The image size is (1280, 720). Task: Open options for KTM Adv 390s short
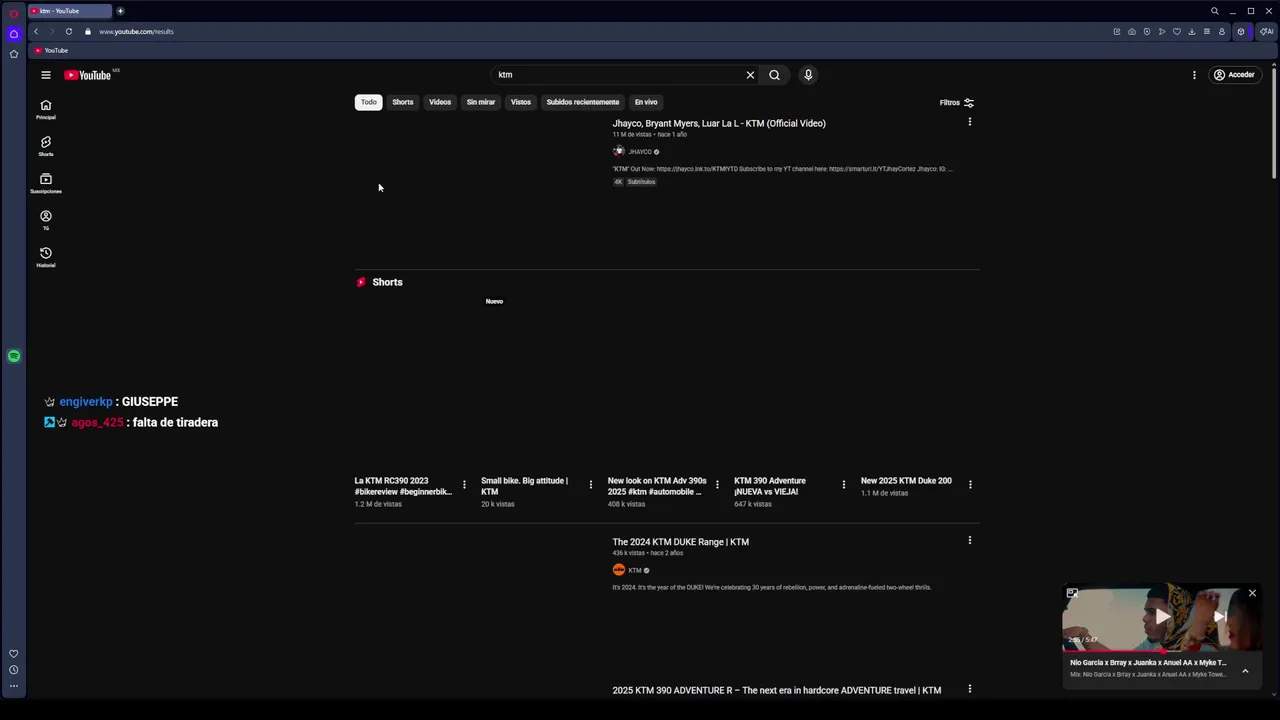(x=717, y=485)
